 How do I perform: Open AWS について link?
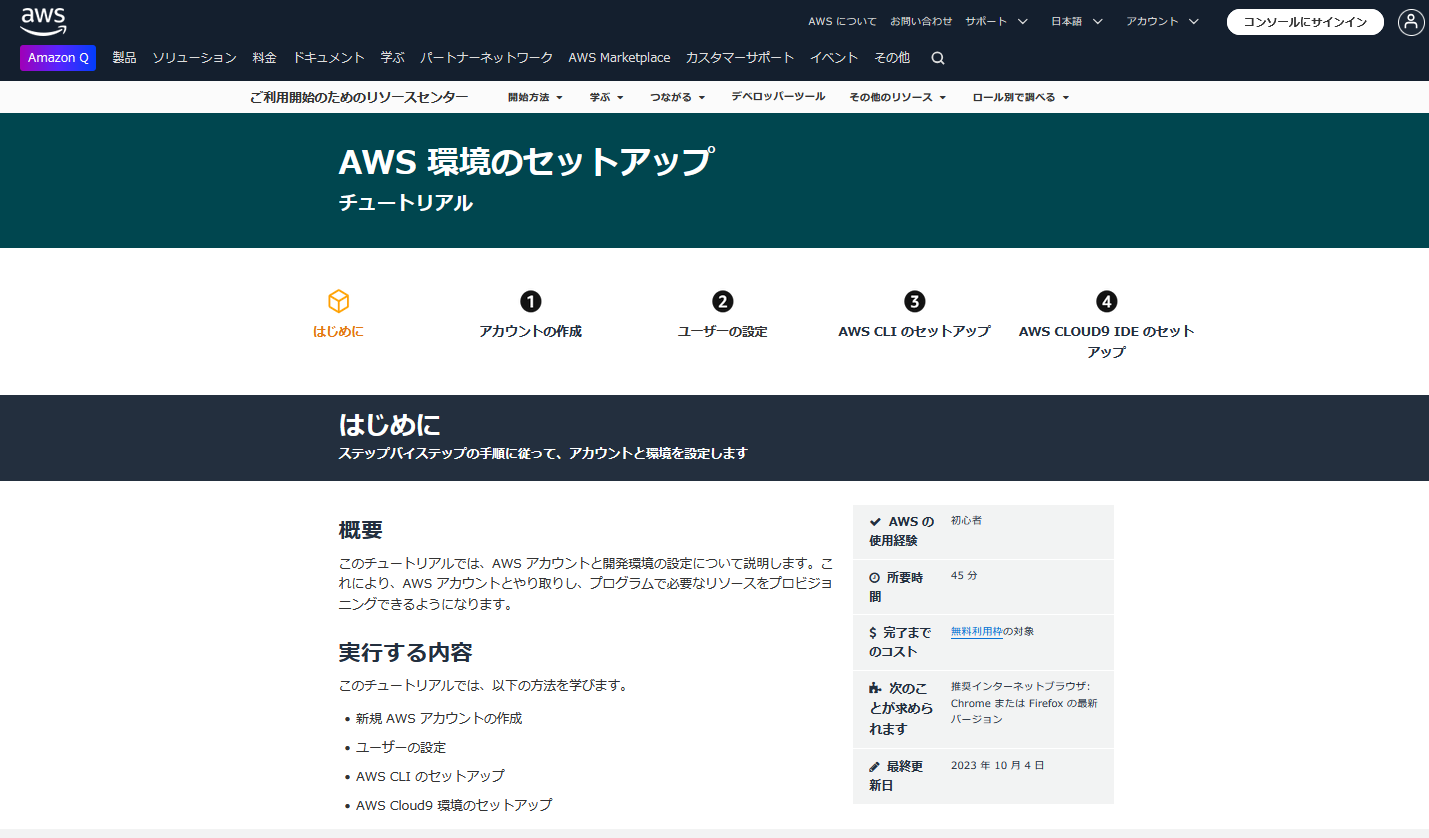842,21
